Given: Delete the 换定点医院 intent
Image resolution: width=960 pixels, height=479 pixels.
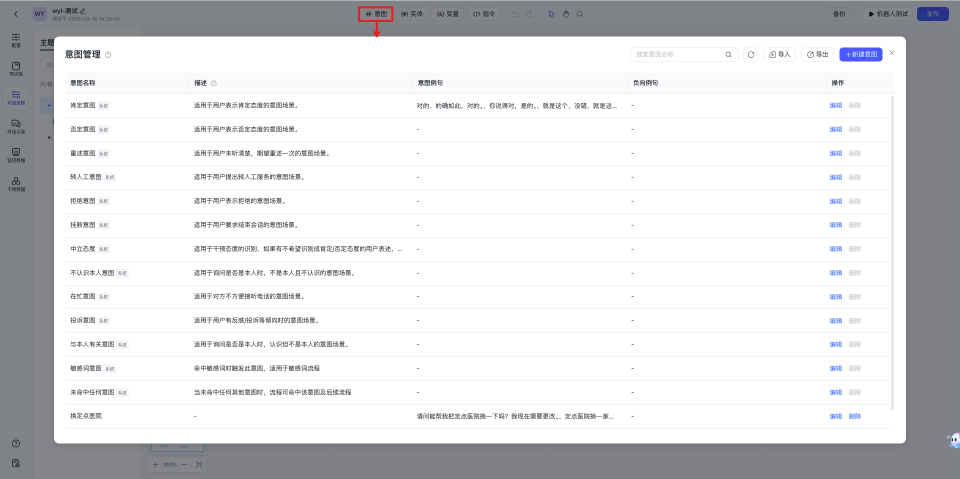Looking at the screenshot, I should [x=854, y=416].
